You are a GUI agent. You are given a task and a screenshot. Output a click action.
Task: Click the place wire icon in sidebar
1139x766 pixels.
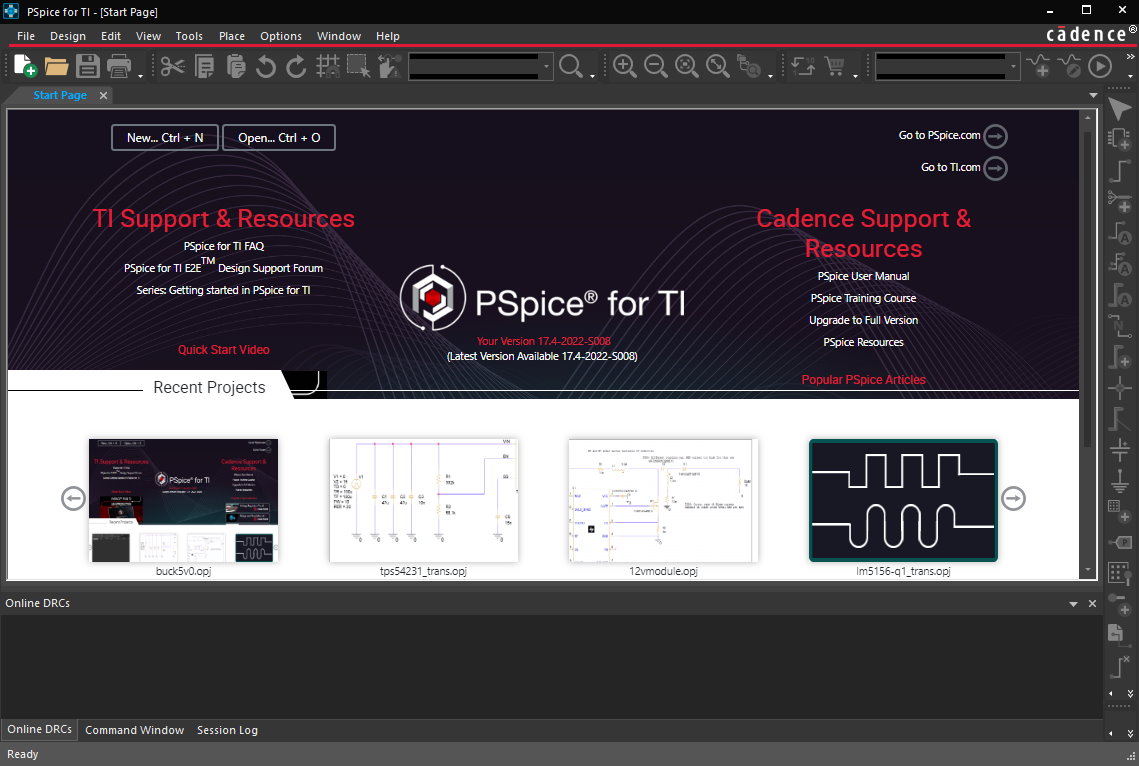click(x=1120, y=171)
